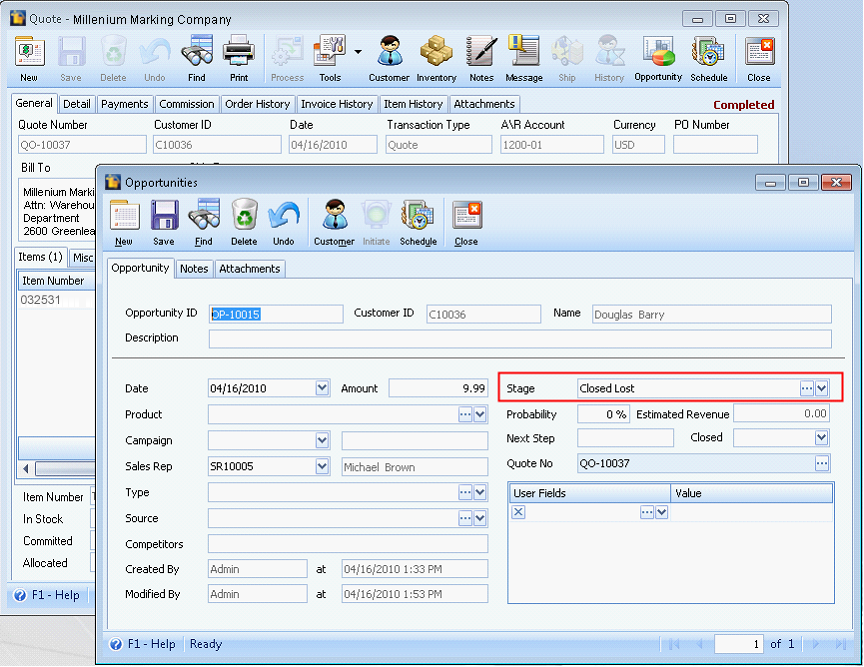Open the Closed dropdown
Viewport: 864px width, 667px height.
(822, 438)
